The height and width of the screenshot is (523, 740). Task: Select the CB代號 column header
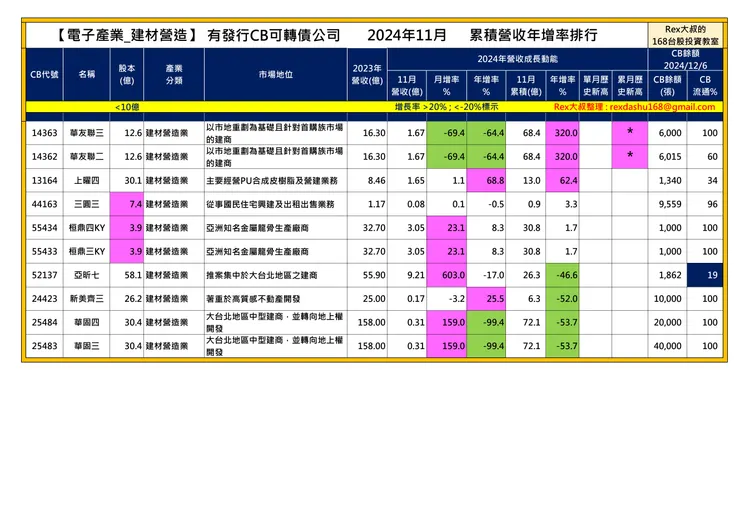point(44,75)
